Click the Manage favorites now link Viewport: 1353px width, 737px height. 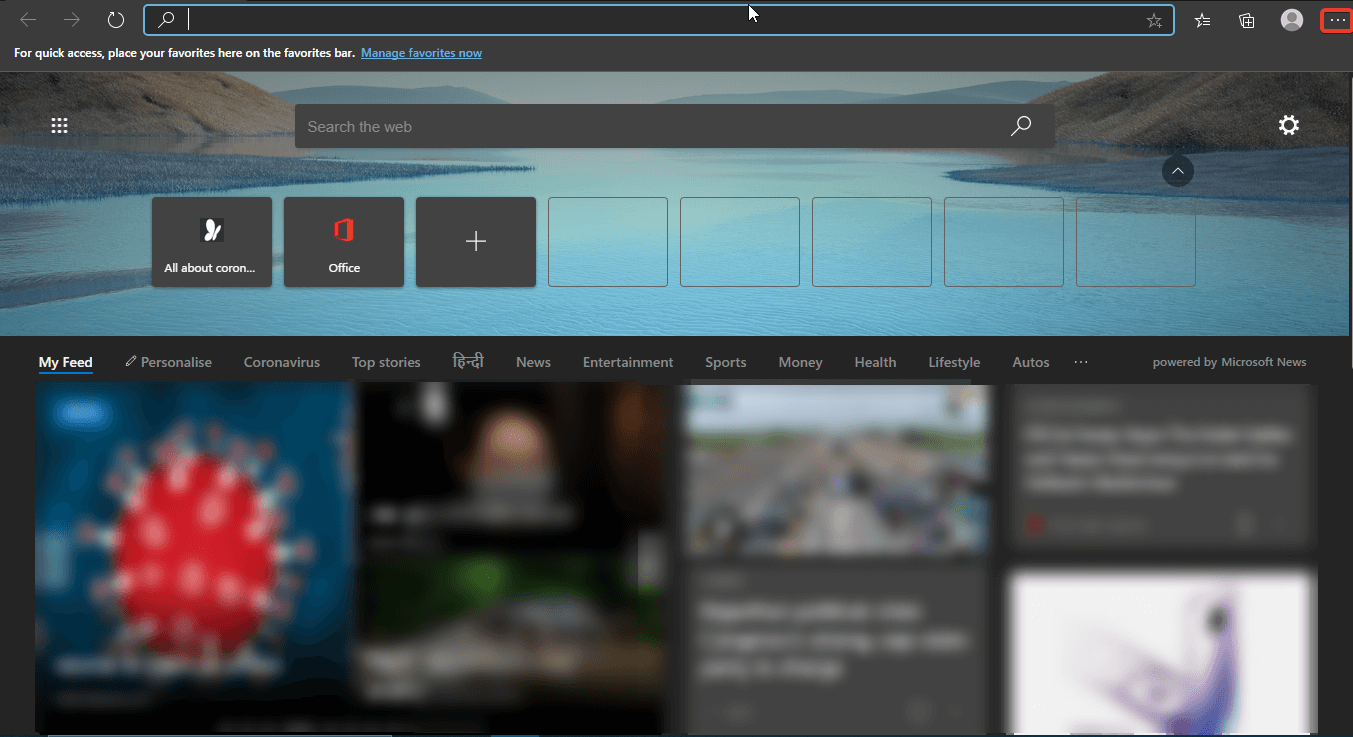[421, 53]
